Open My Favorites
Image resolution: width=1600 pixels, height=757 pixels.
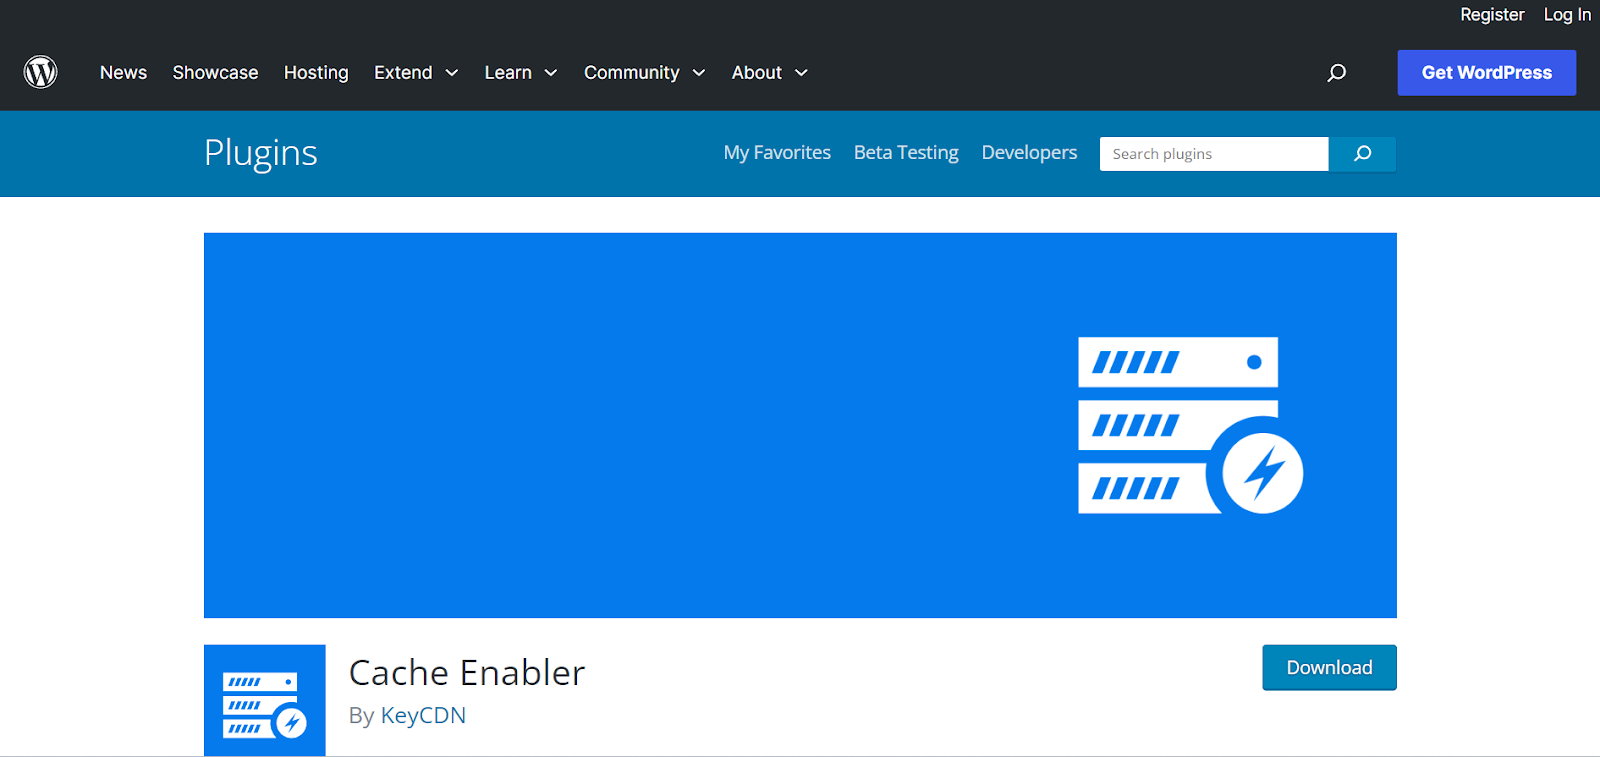pyautogui.click(x=777, y=153)
